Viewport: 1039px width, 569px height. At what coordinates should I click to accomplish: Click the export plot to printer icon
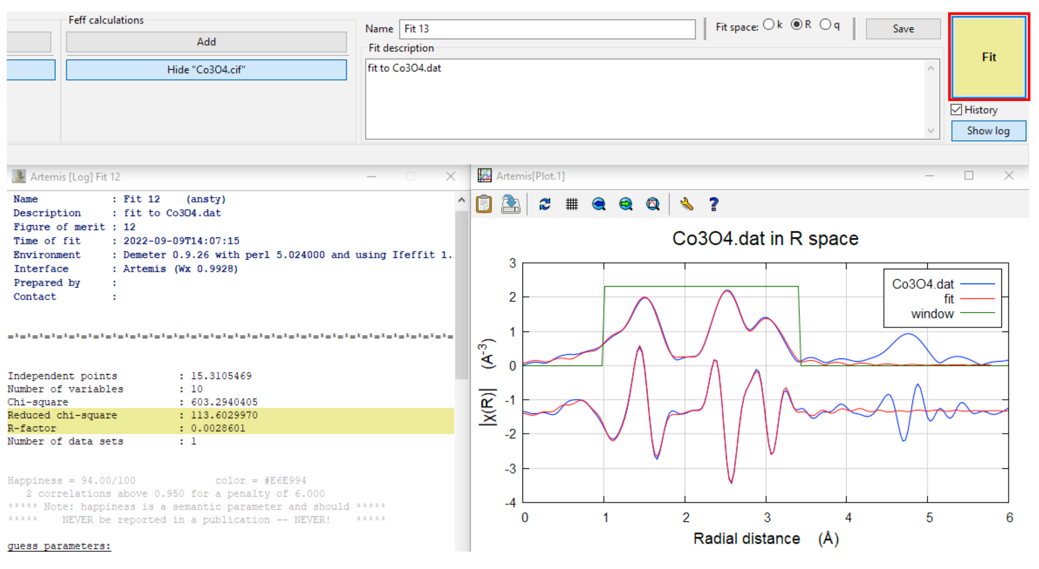point(511,204)
